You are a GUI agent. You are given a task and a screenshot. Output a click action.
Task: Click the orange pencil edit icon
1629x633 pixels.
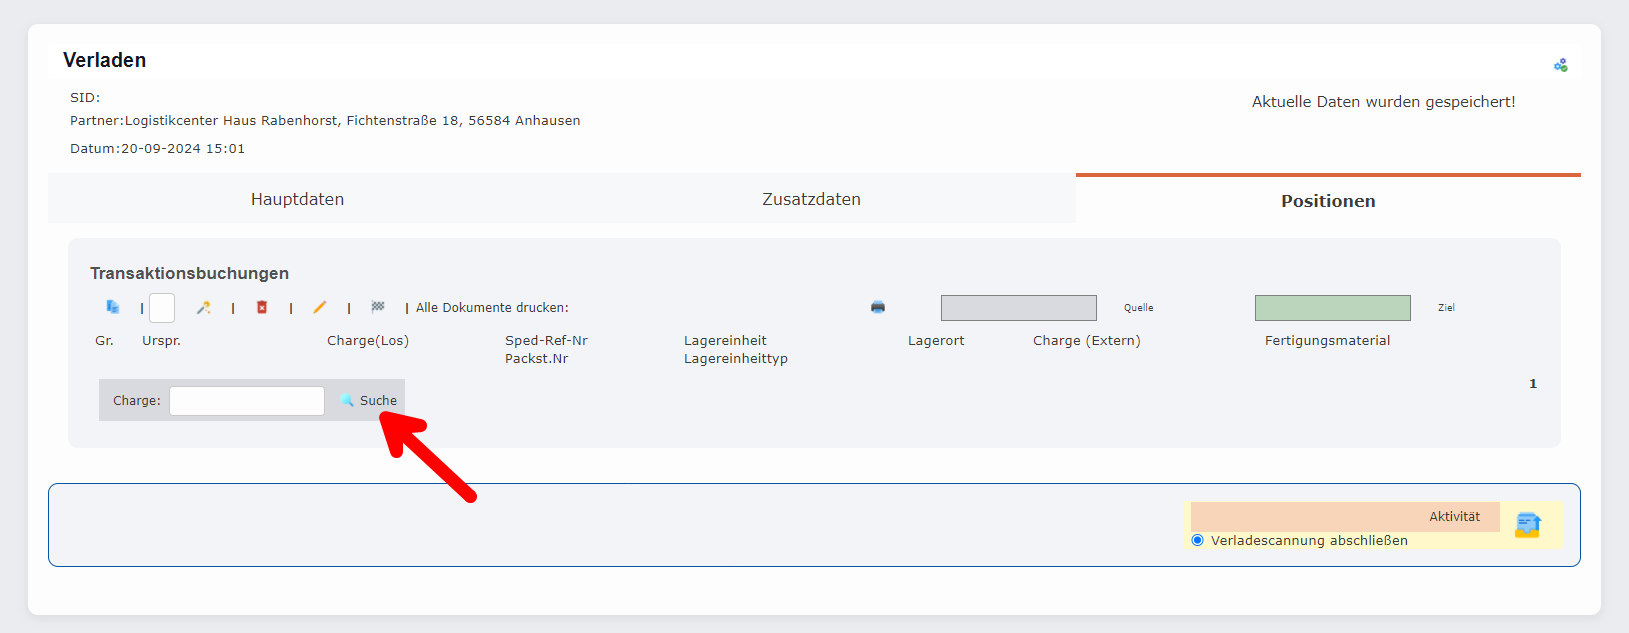(320, 308)
